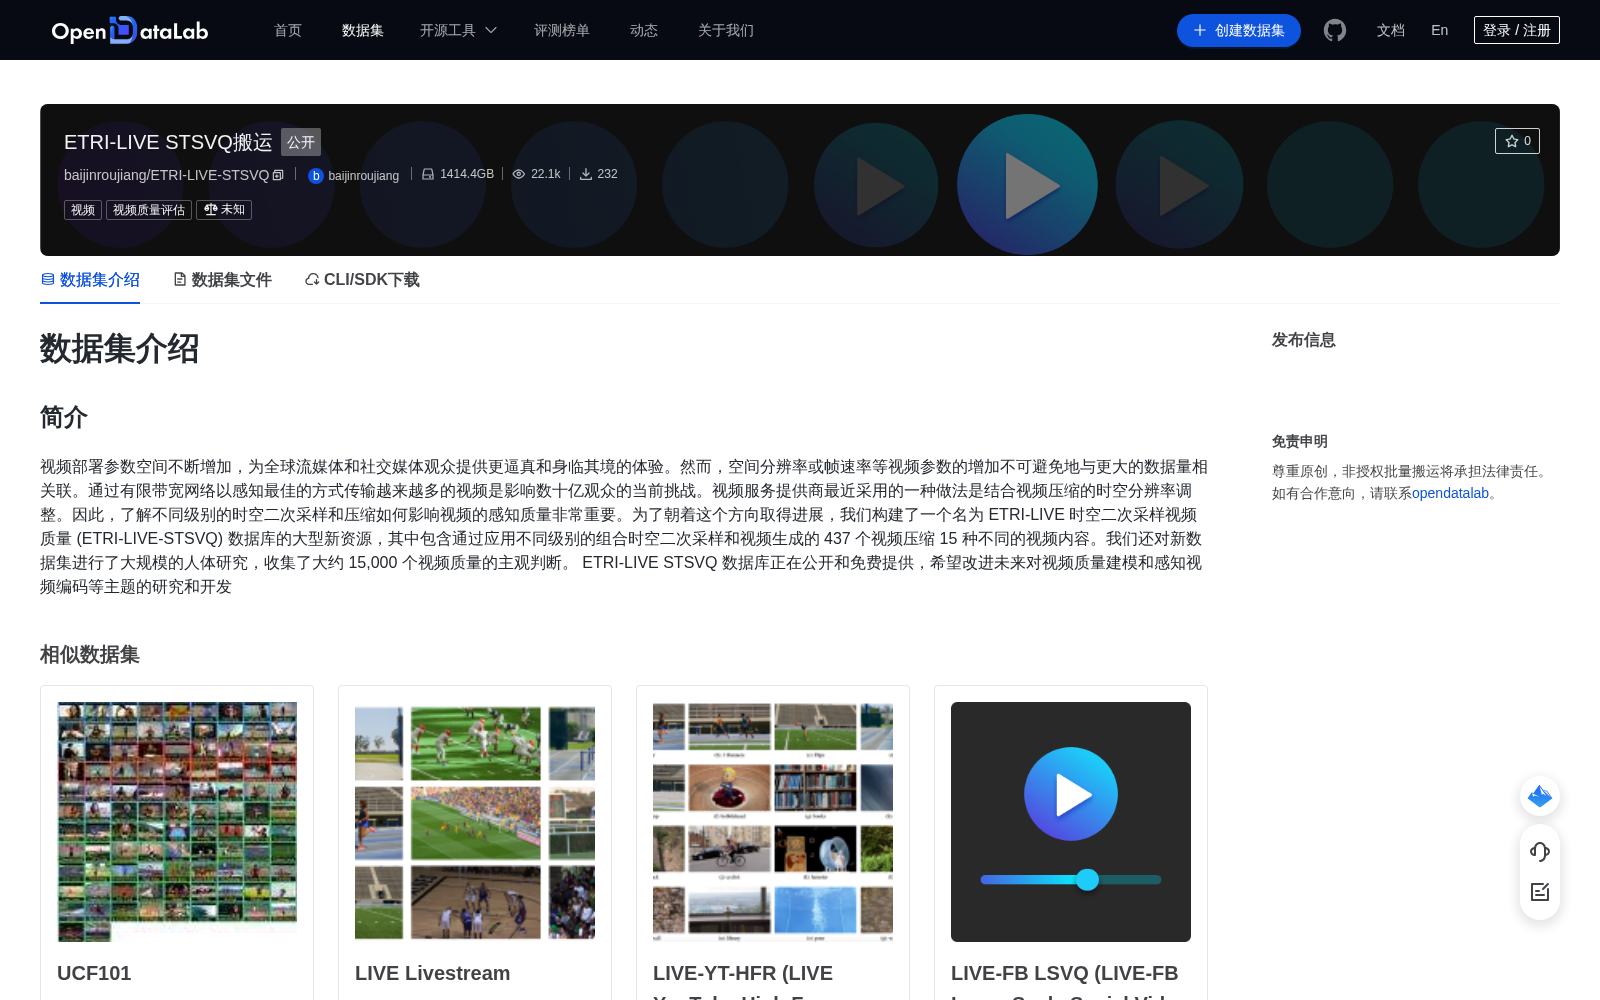Open 评测榜单 in navigation
1600x1000 pixels.
pyautogui.click(x=562, y=30)
